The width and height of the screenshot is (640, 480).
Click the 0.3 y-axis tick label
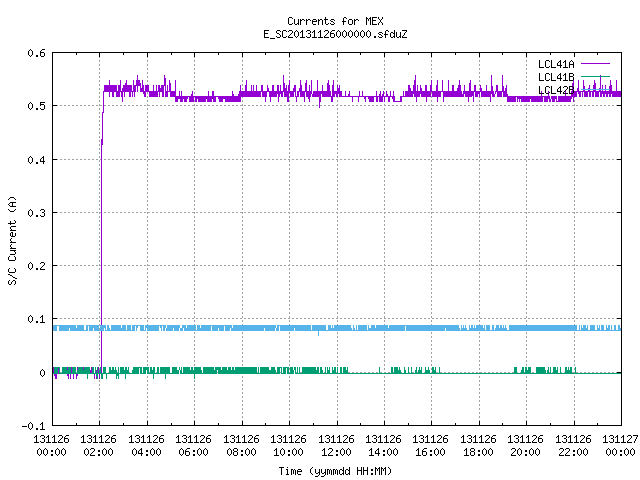point(37,213)
